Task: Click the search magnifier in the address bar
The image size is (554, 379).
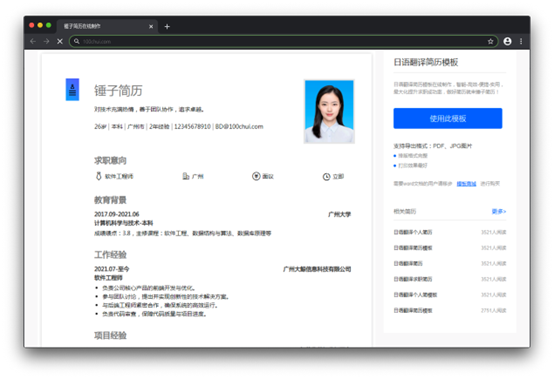Action: click(77, 41)
